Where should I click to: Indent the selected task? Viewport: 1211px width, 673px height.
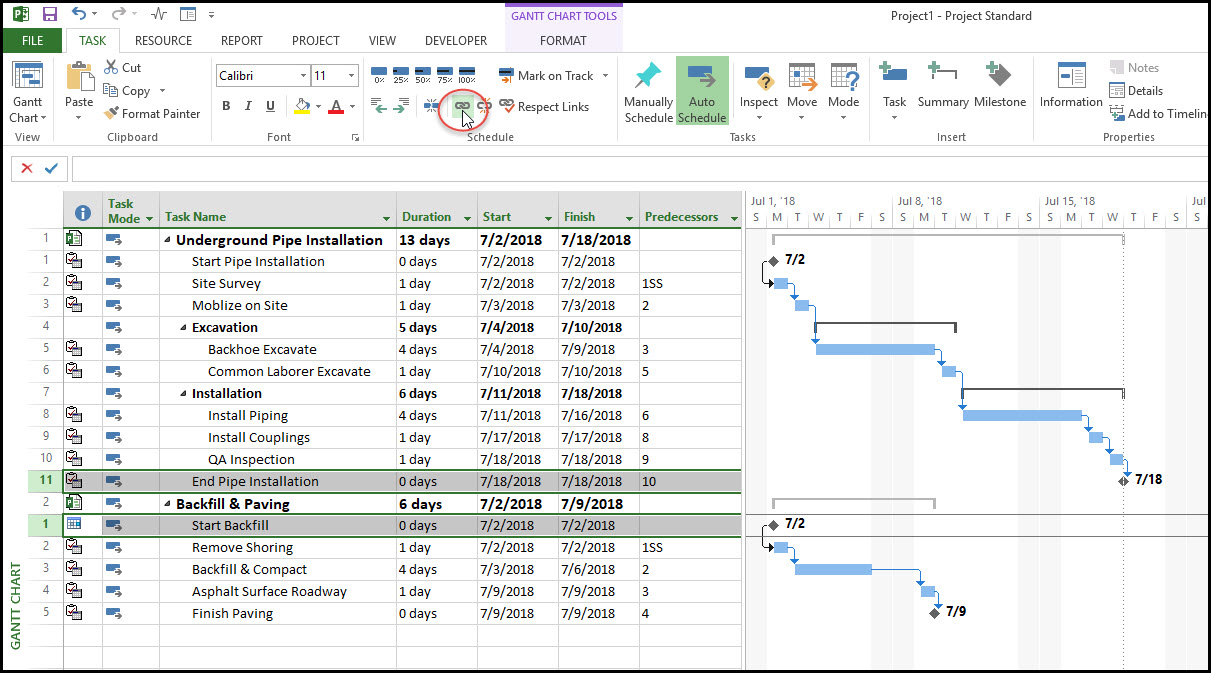[x=402, y=106]
